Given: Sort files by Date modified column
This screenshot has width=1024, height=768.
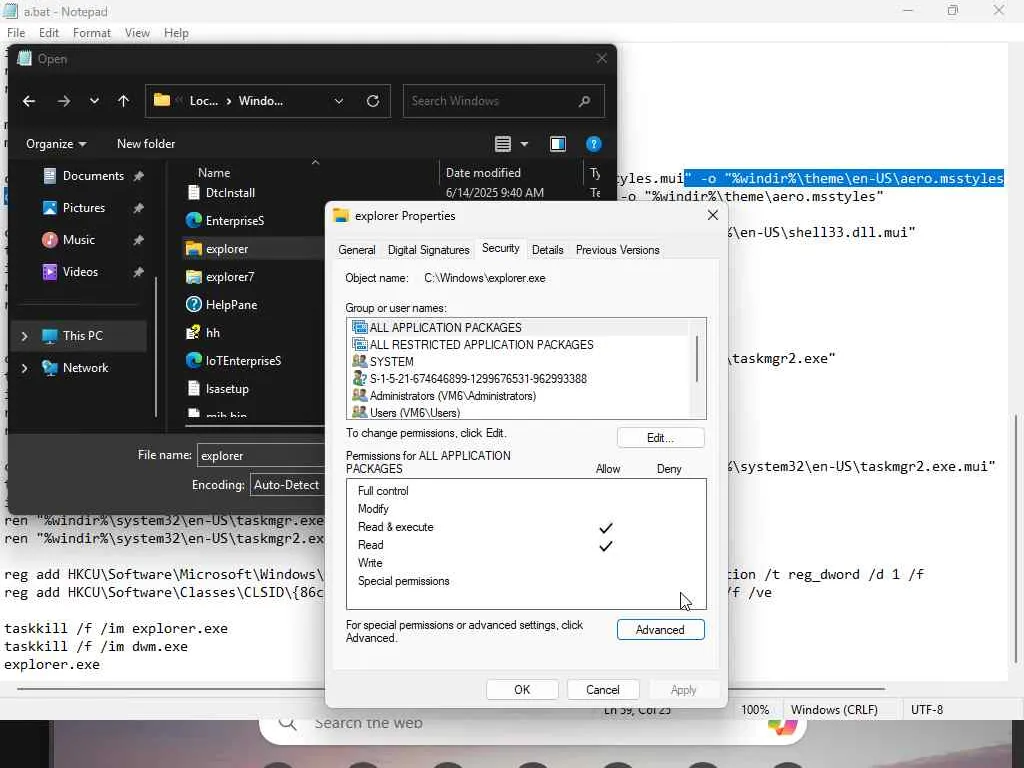Looking at the screenshot, I should click(x=483, y=173).
